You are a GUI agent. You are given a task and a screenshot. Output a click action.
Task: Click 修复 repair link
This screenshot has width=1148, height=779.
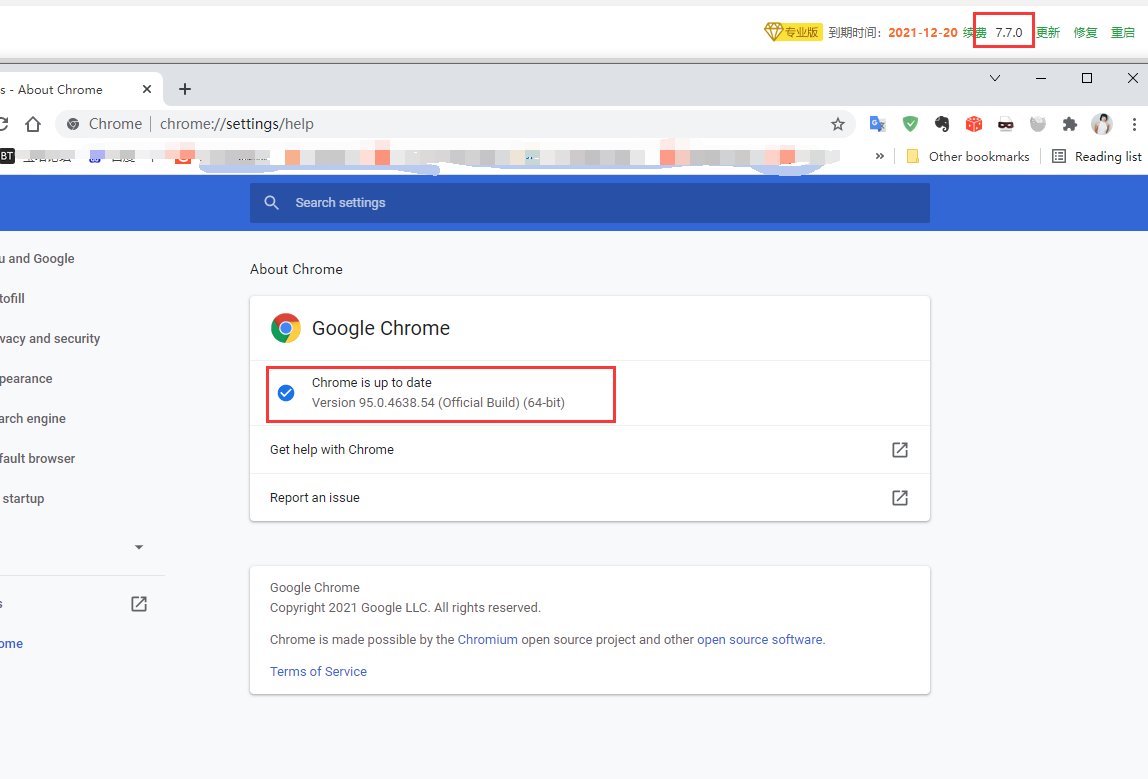(x=1086, y=33)
